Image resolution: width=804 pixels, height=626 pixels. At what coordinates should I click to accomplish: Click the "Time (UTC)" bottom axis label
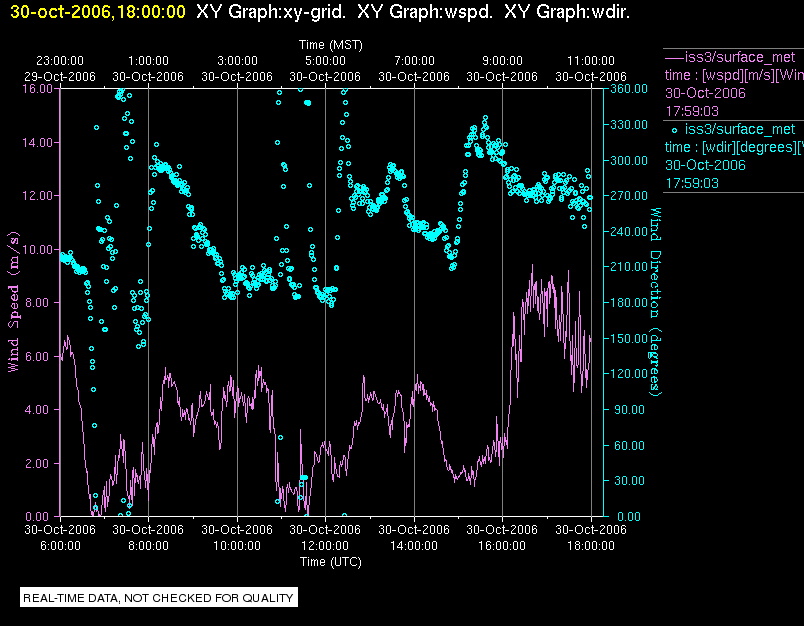[331, 562]
